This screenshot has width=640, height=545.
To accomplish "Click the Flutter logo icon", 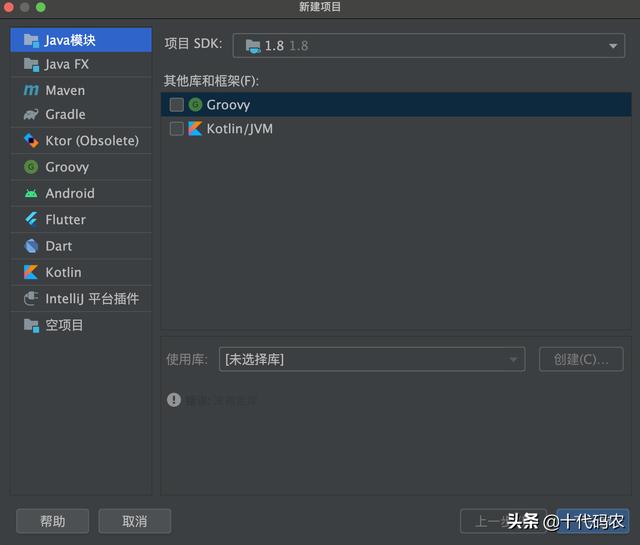I will tap(31, 219).
